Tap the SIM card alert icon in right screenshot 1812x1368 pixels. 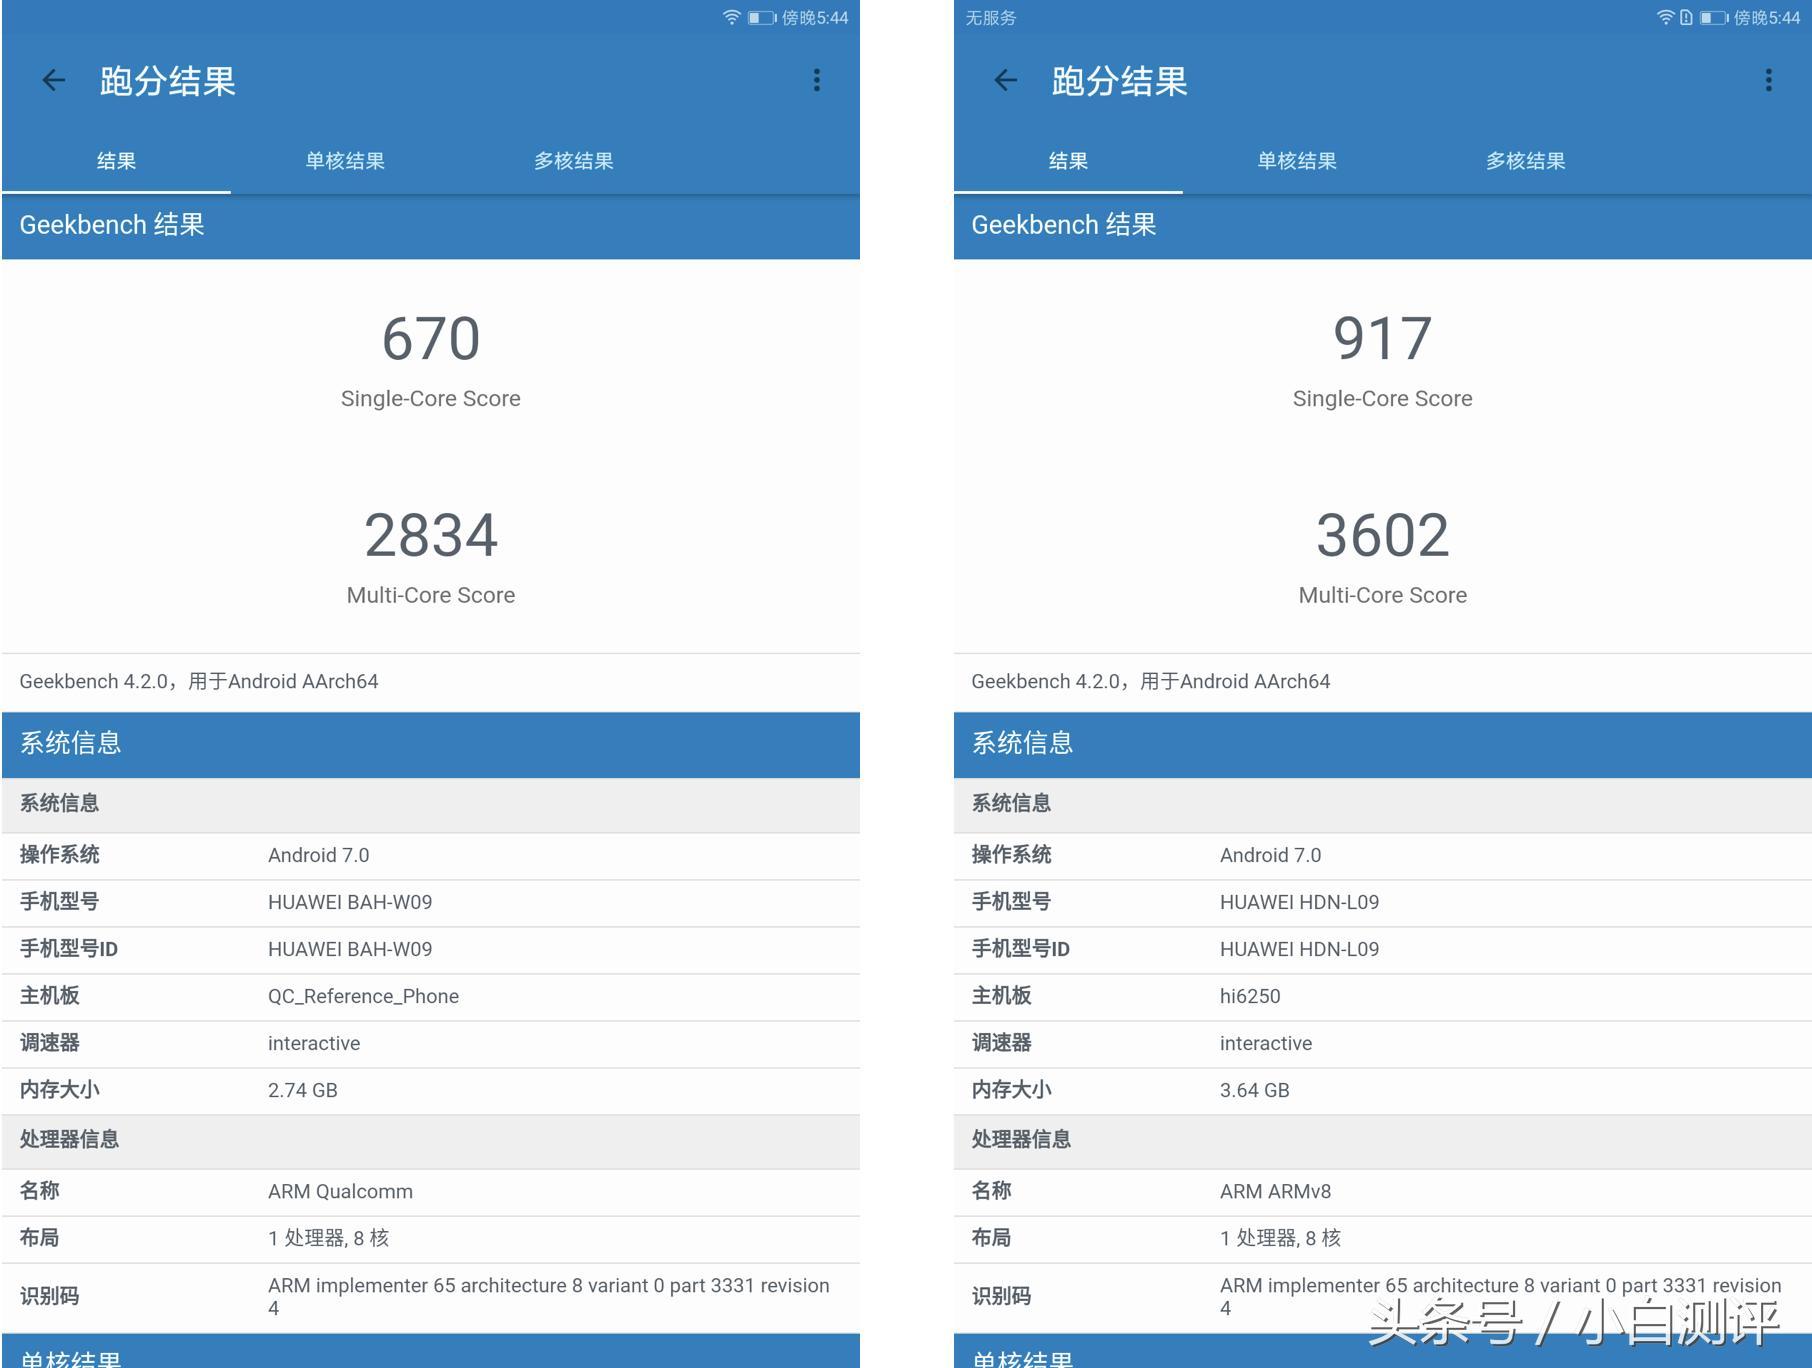1686,17
